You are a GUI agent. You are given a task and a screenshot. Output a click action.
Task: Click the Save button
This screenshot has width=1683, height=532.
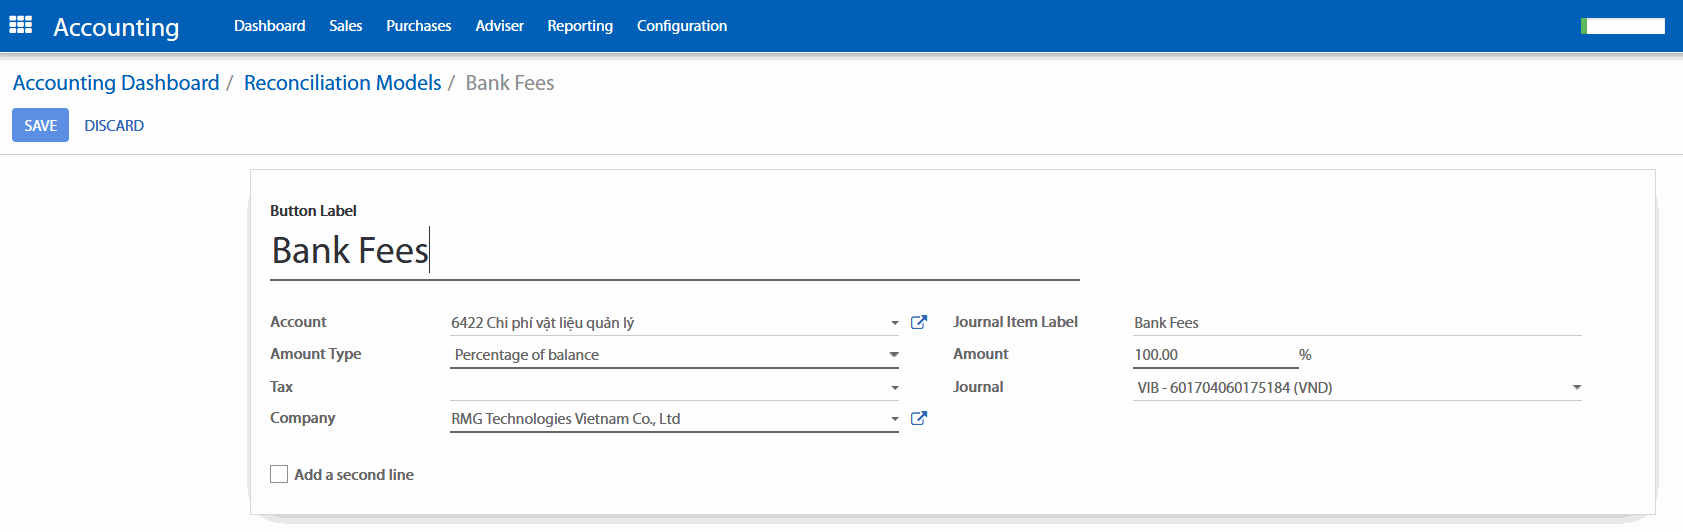(40, 125)
